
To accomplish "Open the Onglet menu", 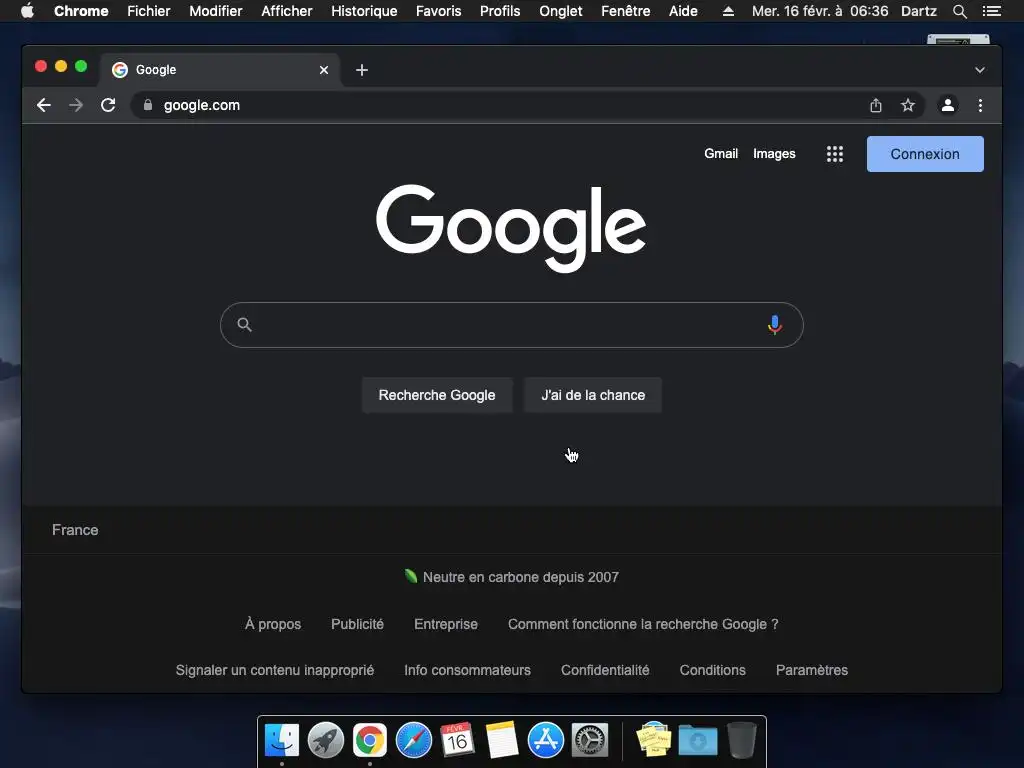I will (560, 11).
